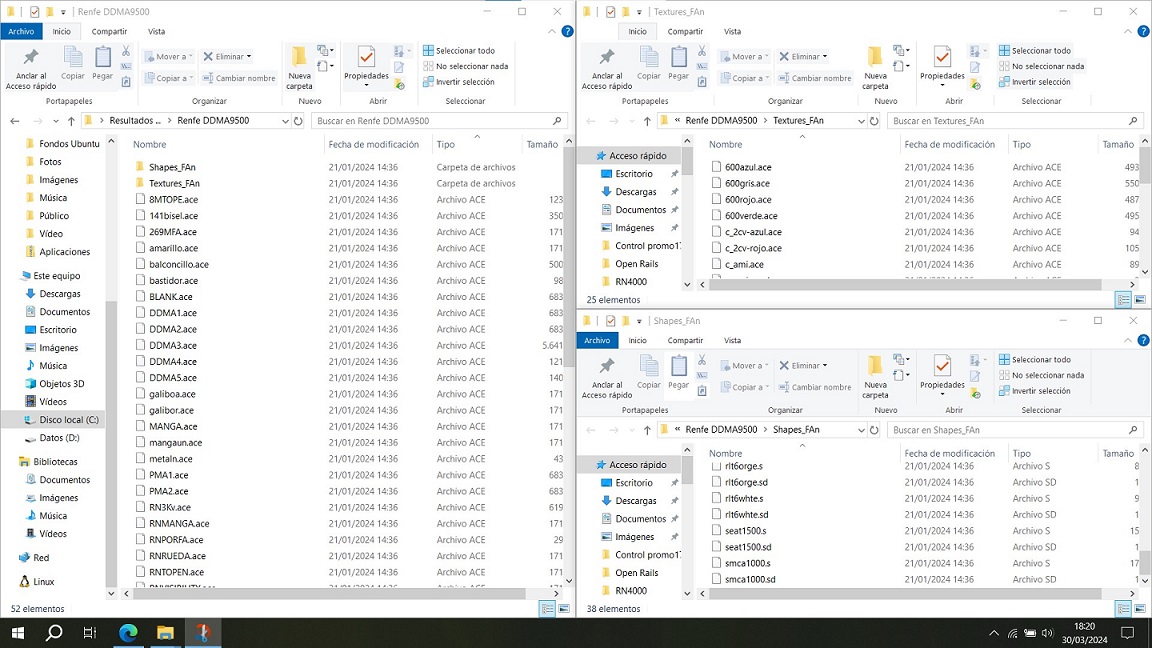
Task: Click Pegar icon in Shapes_FAn window
Action: pos(678,372)
